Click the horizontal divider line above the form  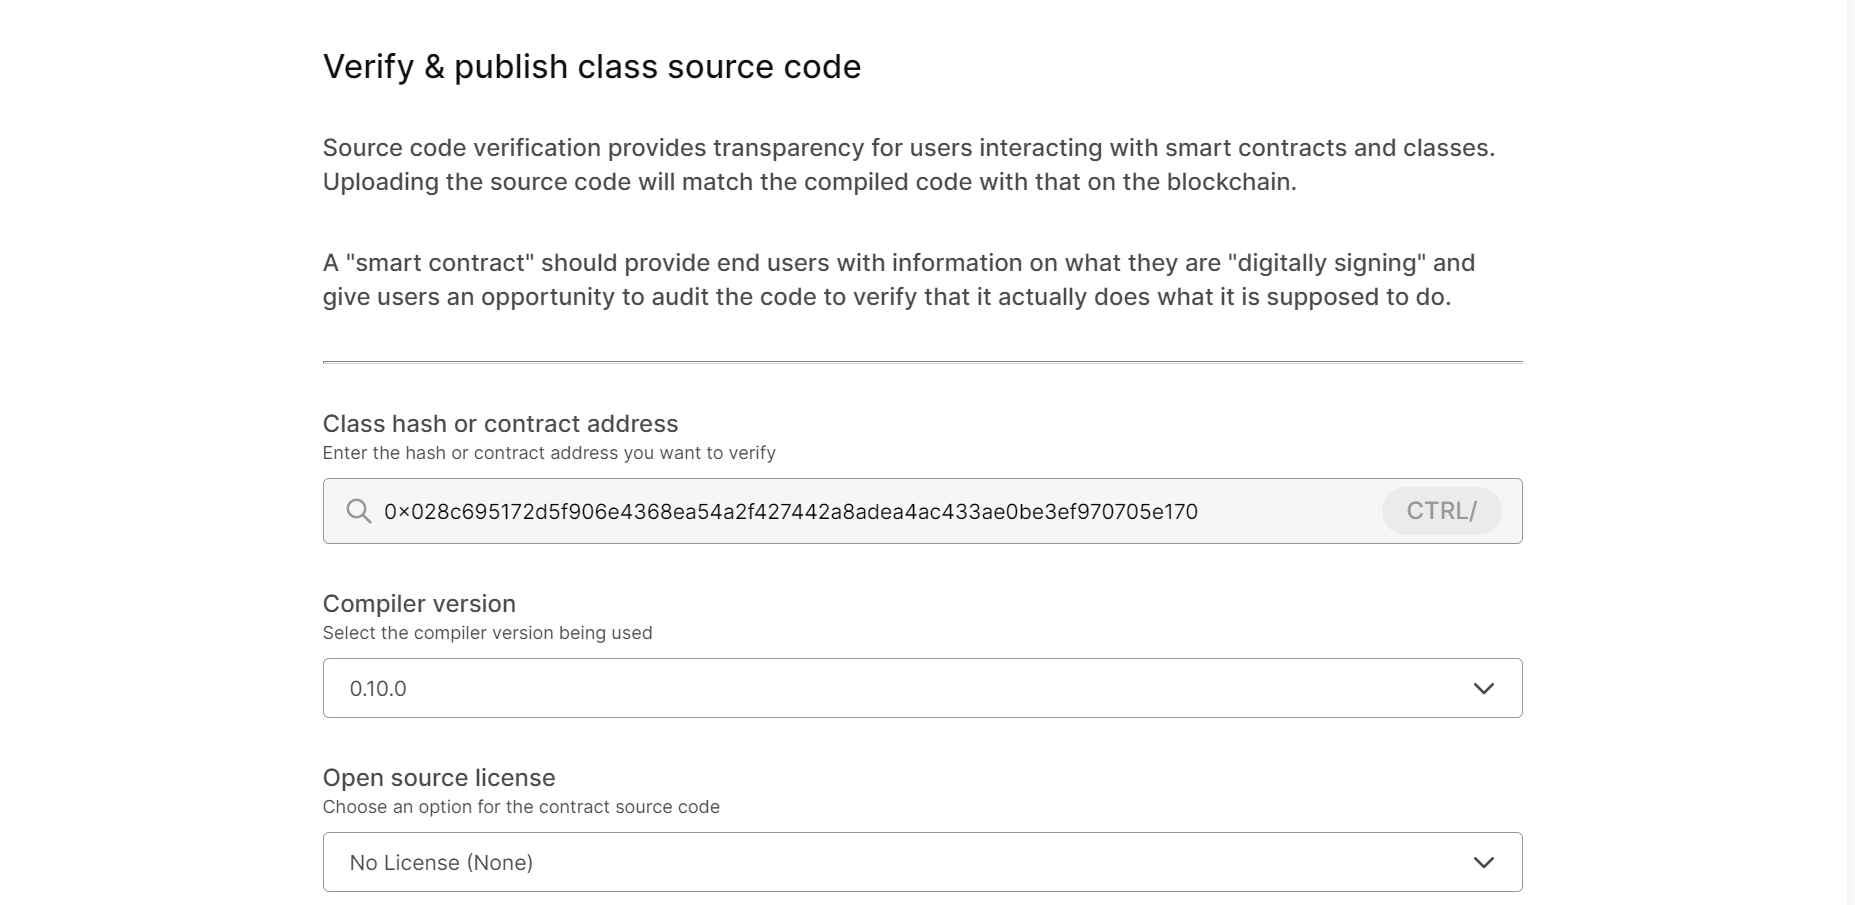tap(922, 362)
